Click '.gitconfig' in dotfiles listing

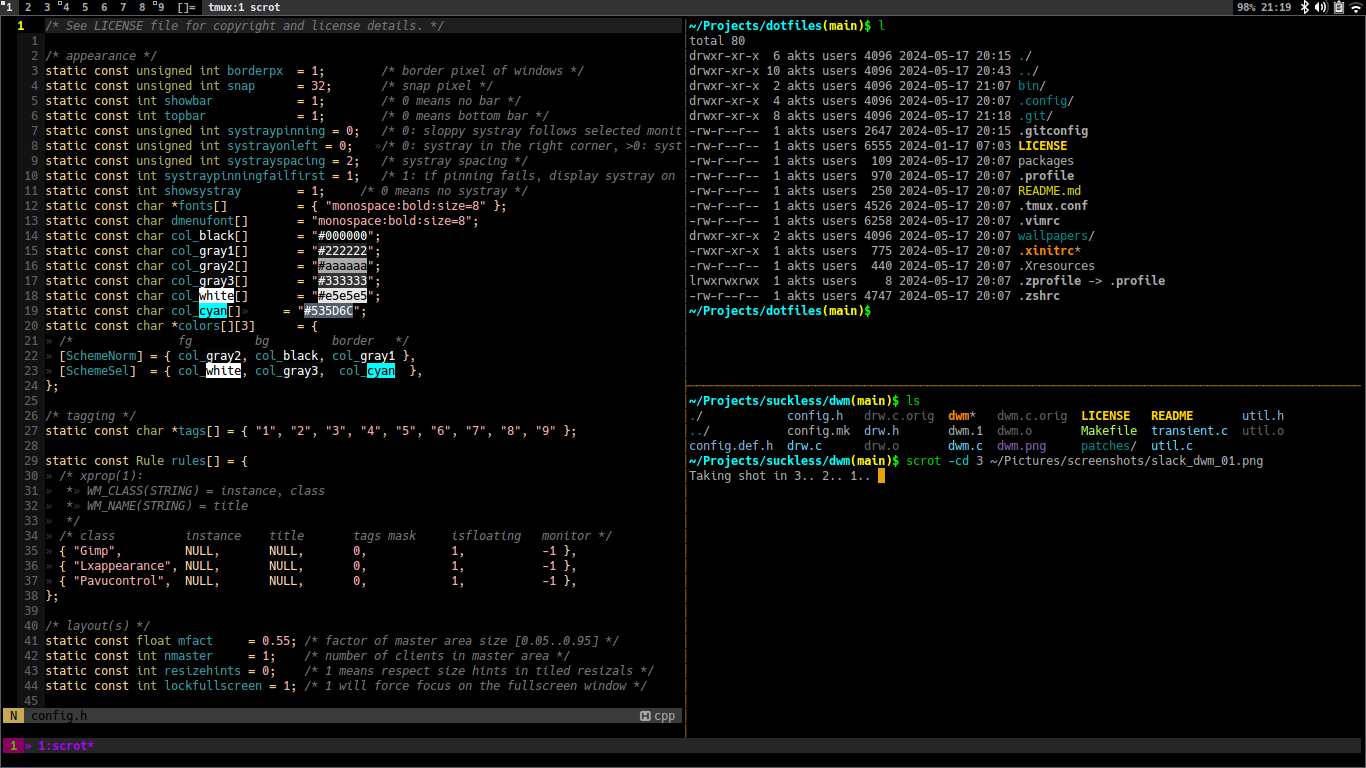[x=1053, y=131]
